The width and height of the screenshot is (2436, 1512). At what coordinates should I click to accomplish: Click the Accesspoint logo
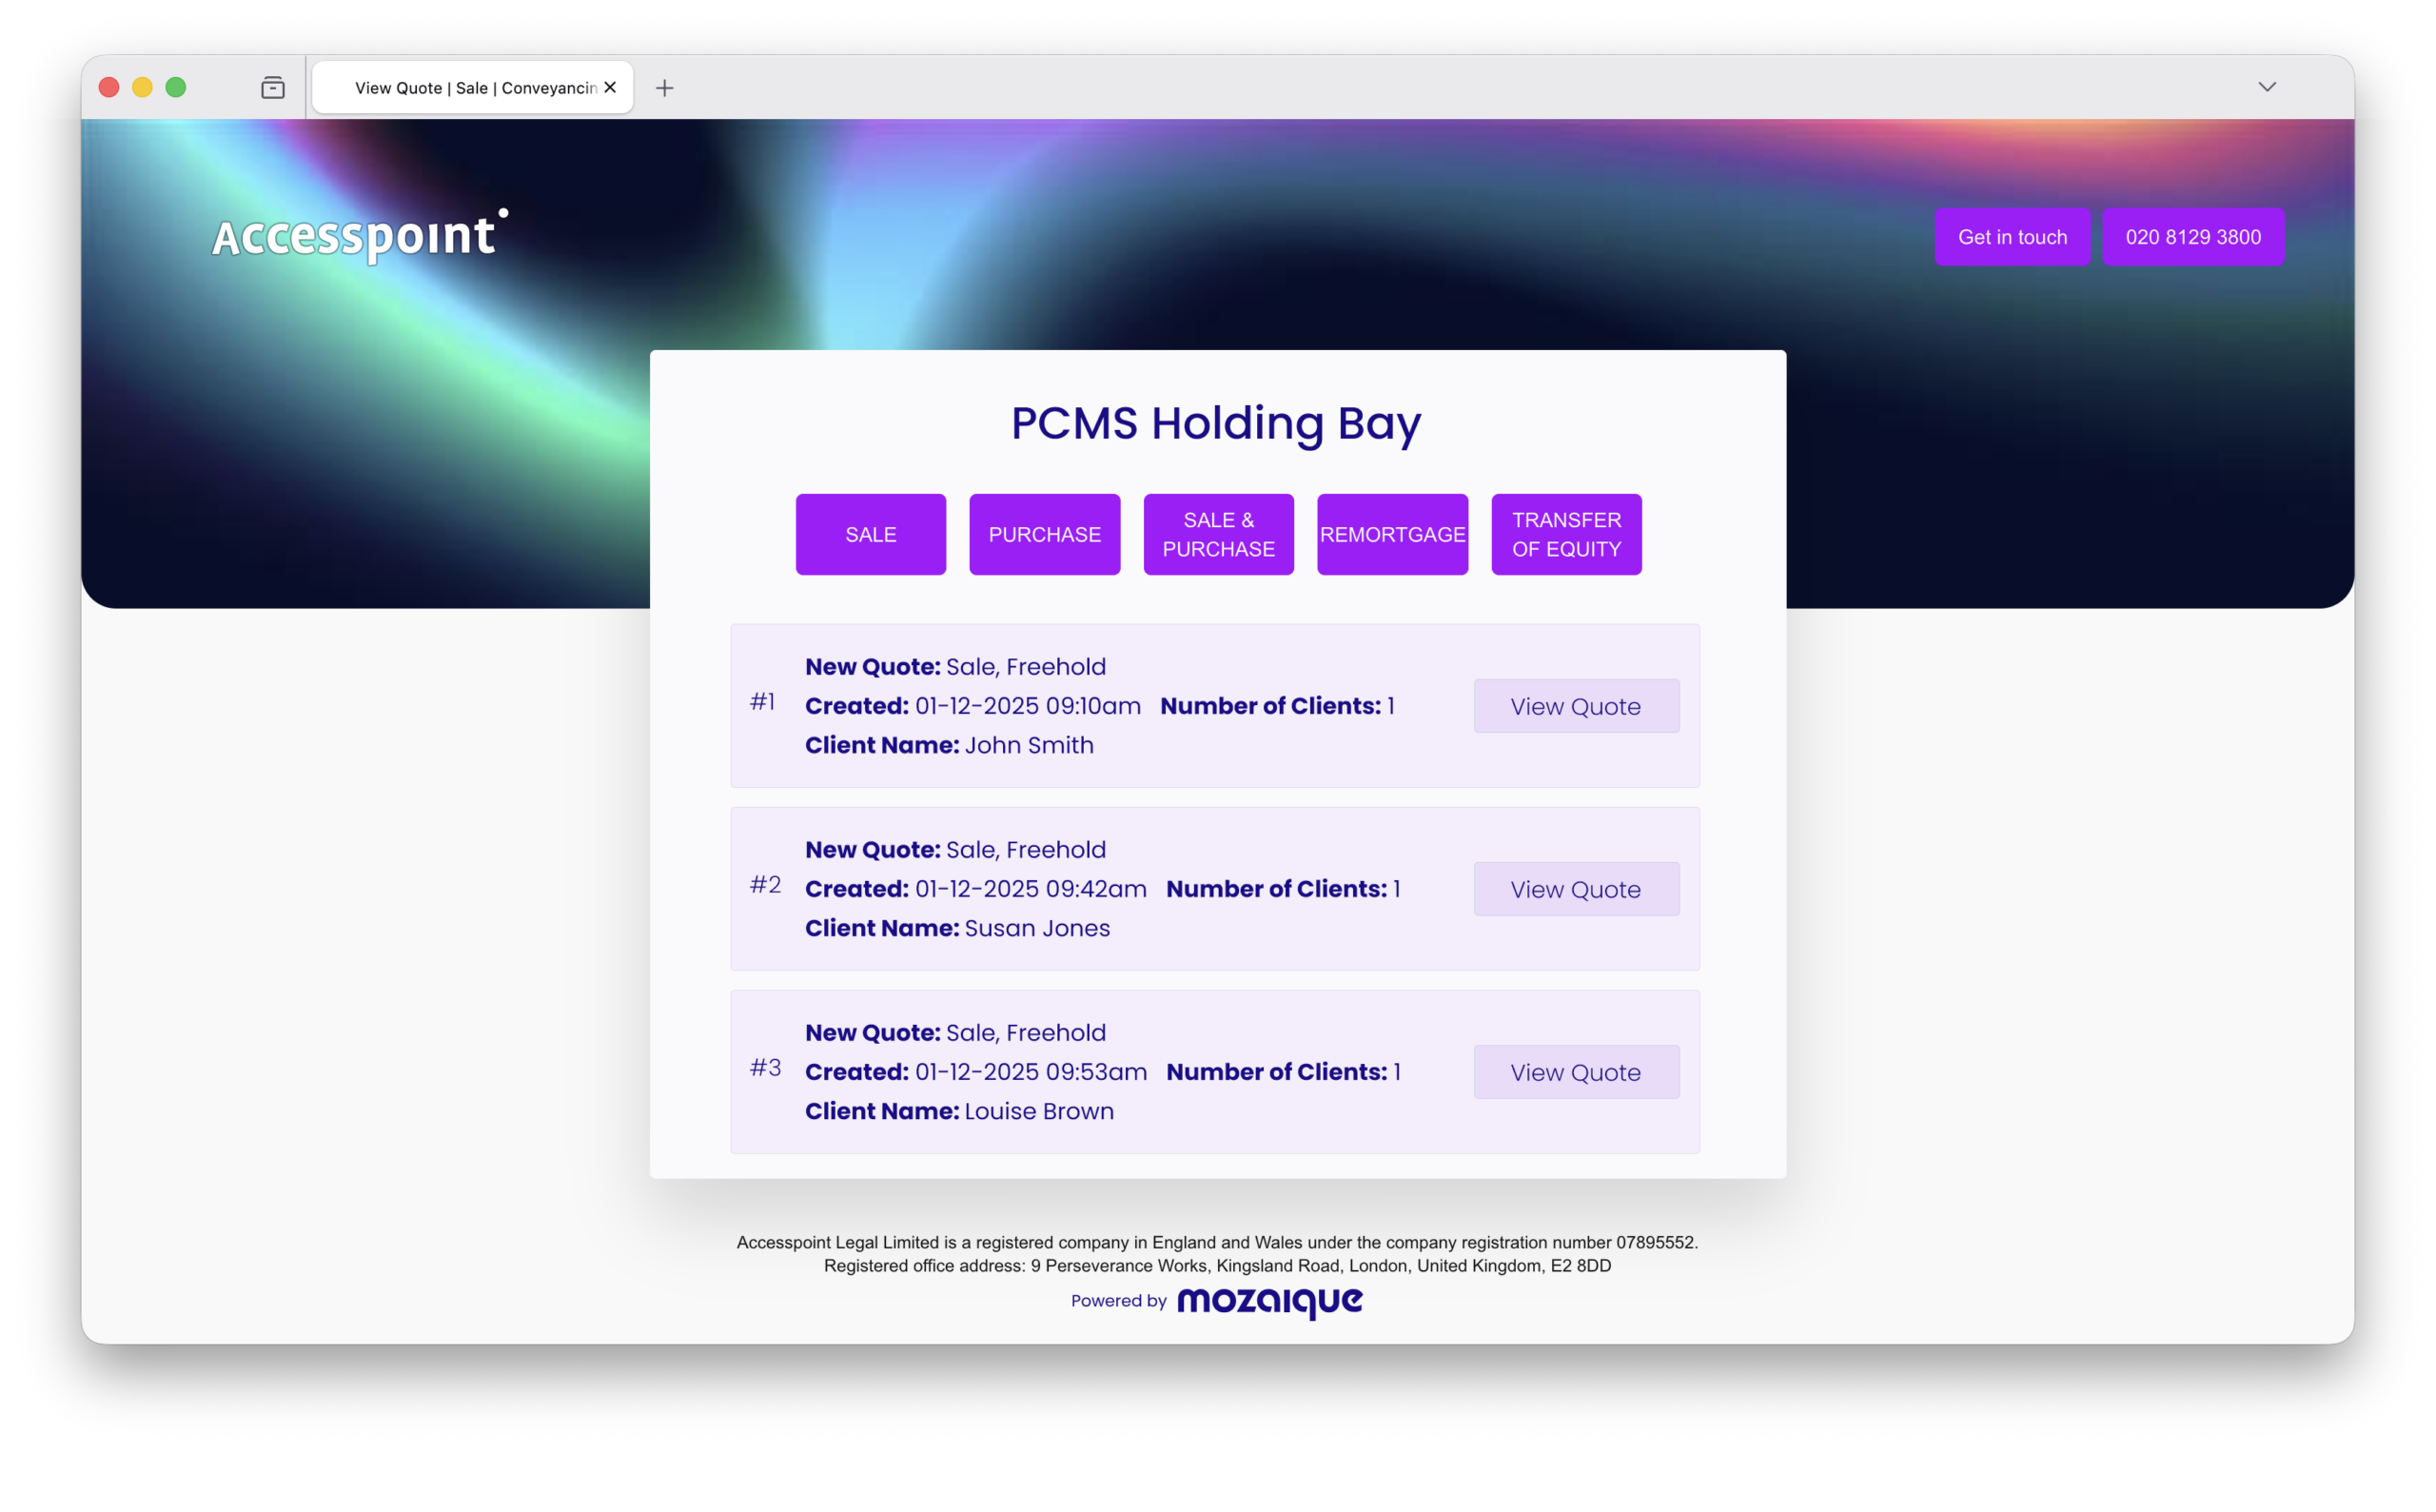click(x=359, y=236)
